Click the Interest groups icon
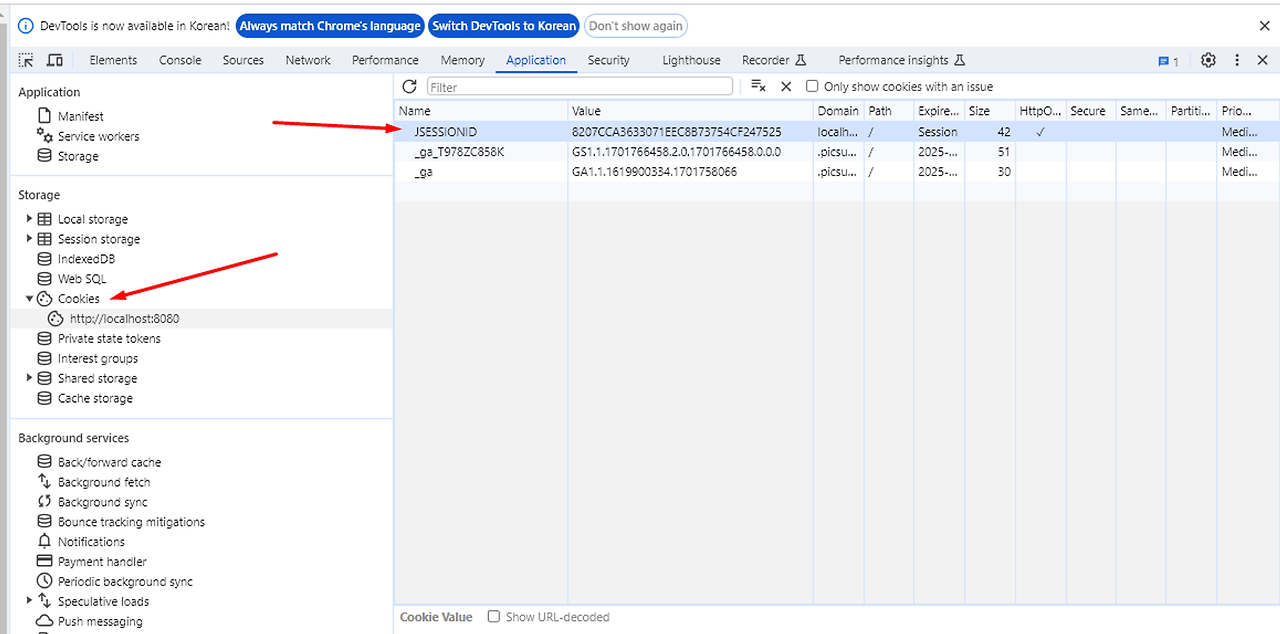1280x634 pixels. [x=44, y=358]
